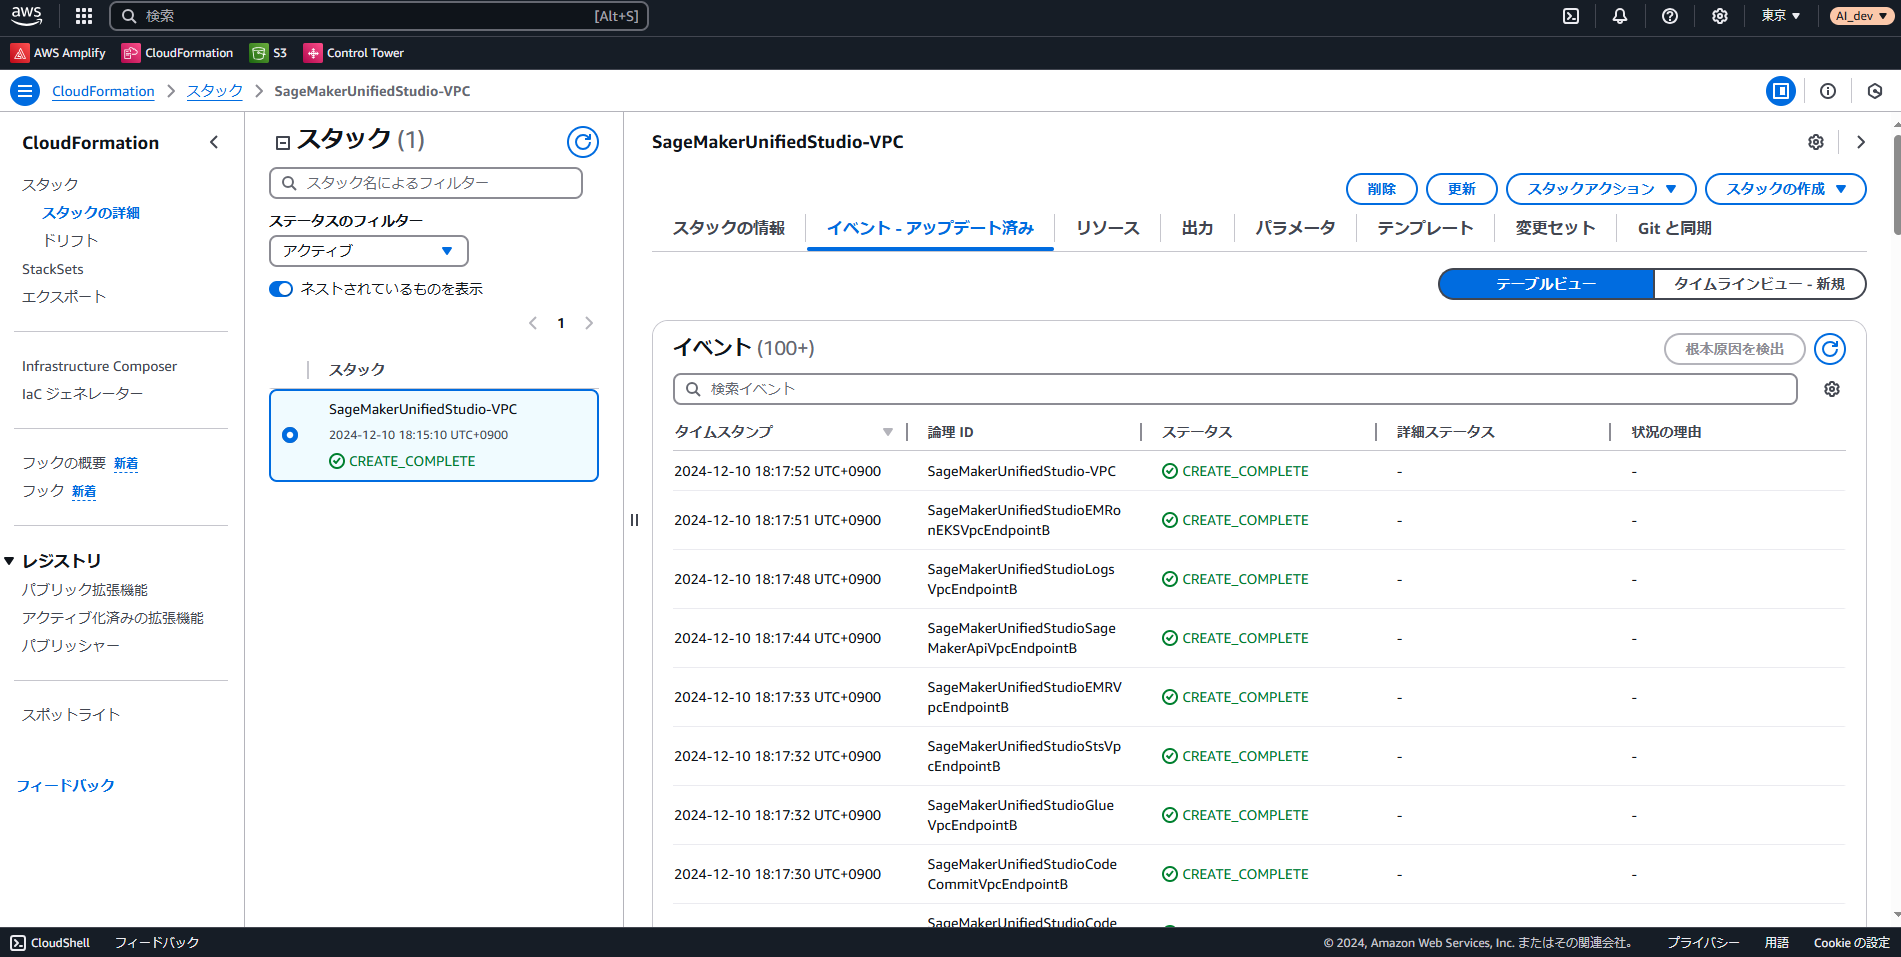Open the Change sets tab
Viewport: 1901px width, 957px height.
tap(1555, 228)
